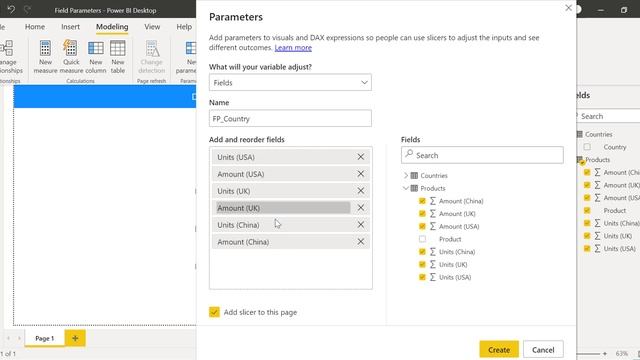The image size is (640, 360).
Task: Open the View ribbon tab
Action: (152, 27)
